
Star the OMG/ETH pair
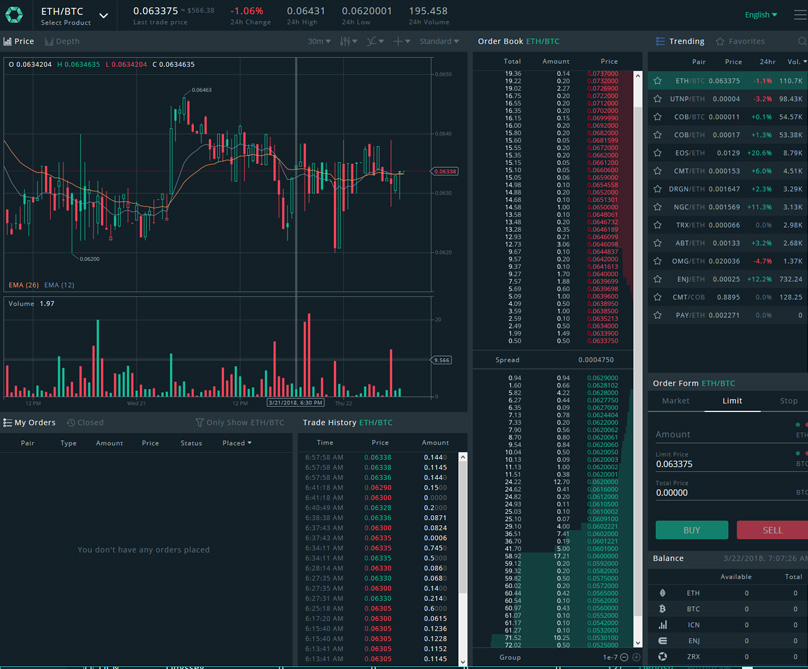658,261
